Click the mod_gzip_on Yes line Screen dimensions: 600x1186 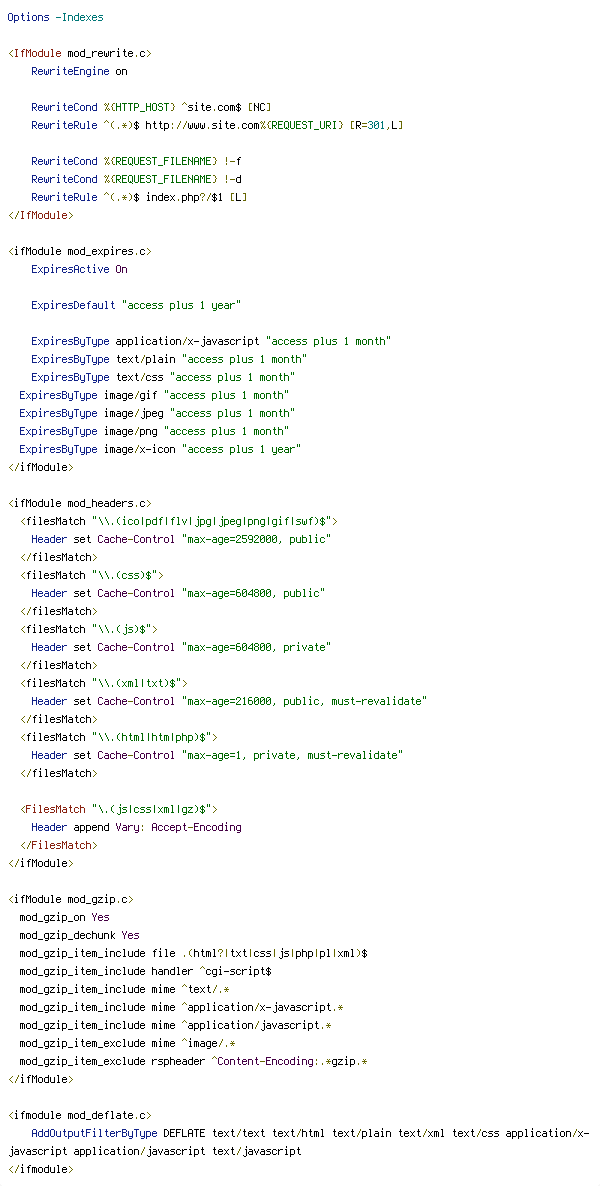(64, 917)
